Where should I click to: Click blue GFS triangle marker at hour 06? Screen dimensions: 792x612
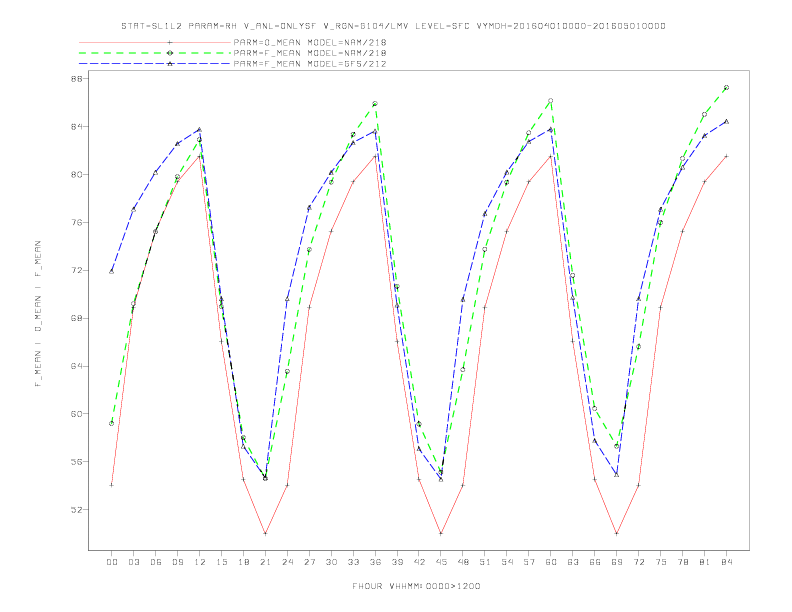(x=156, y=172)
